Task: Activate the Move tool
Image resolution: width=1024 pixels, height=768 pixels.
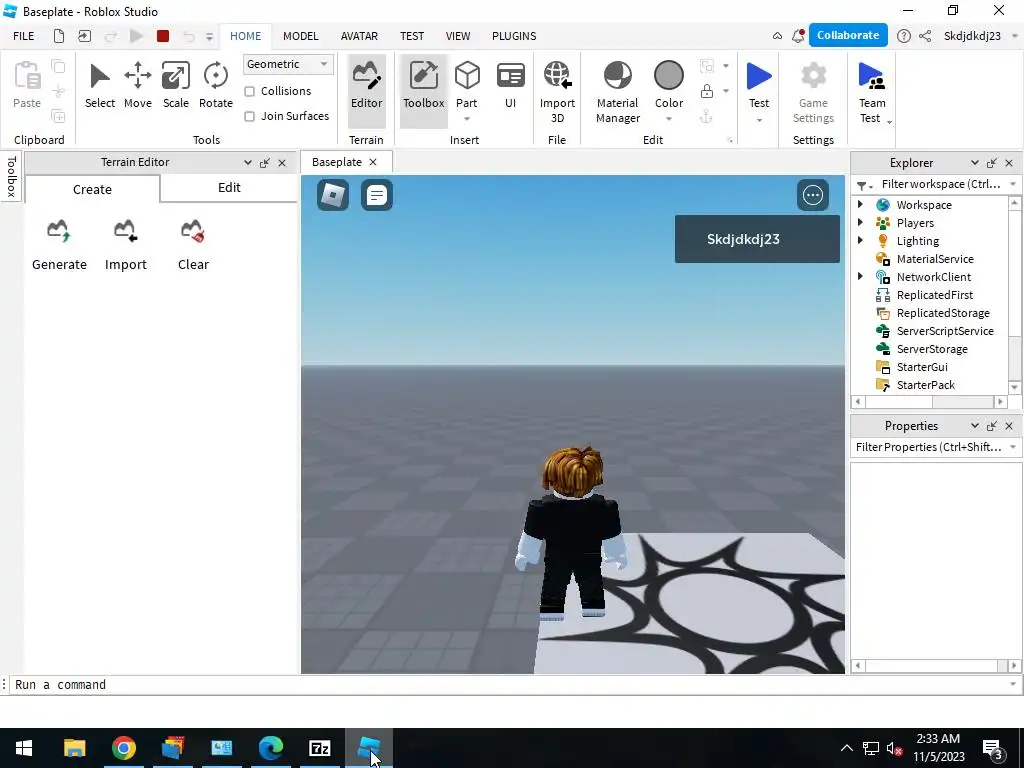Action: (x=138, y=85)
